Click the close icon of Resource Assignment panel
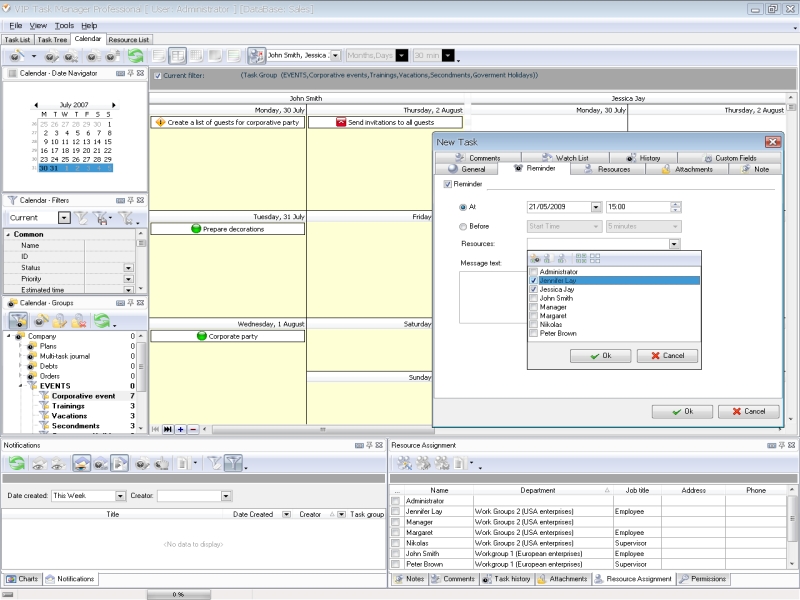 791,445
